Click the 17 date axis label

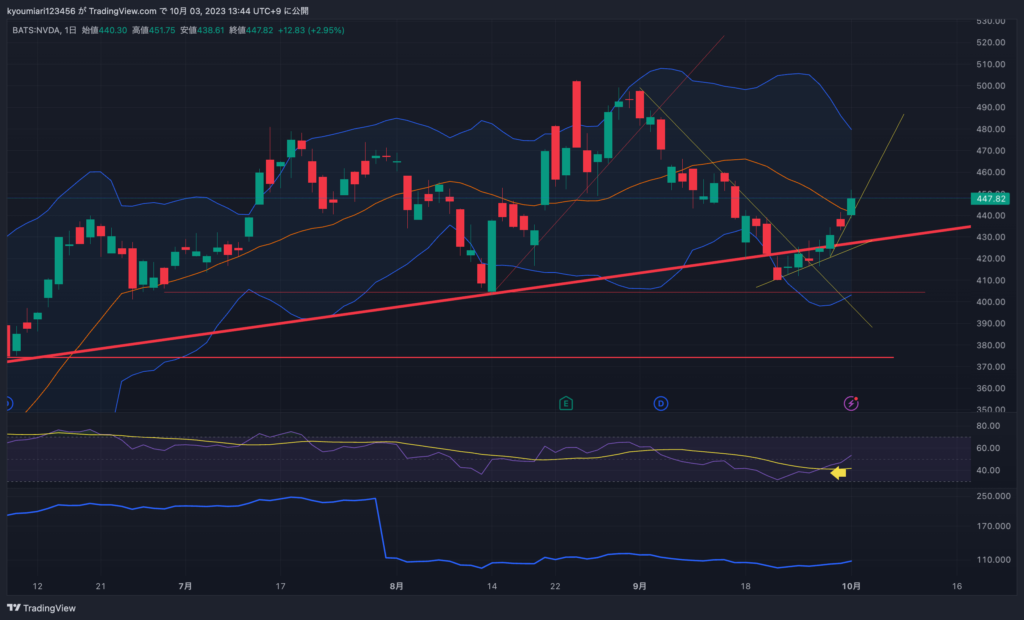[x=281, y=586]
